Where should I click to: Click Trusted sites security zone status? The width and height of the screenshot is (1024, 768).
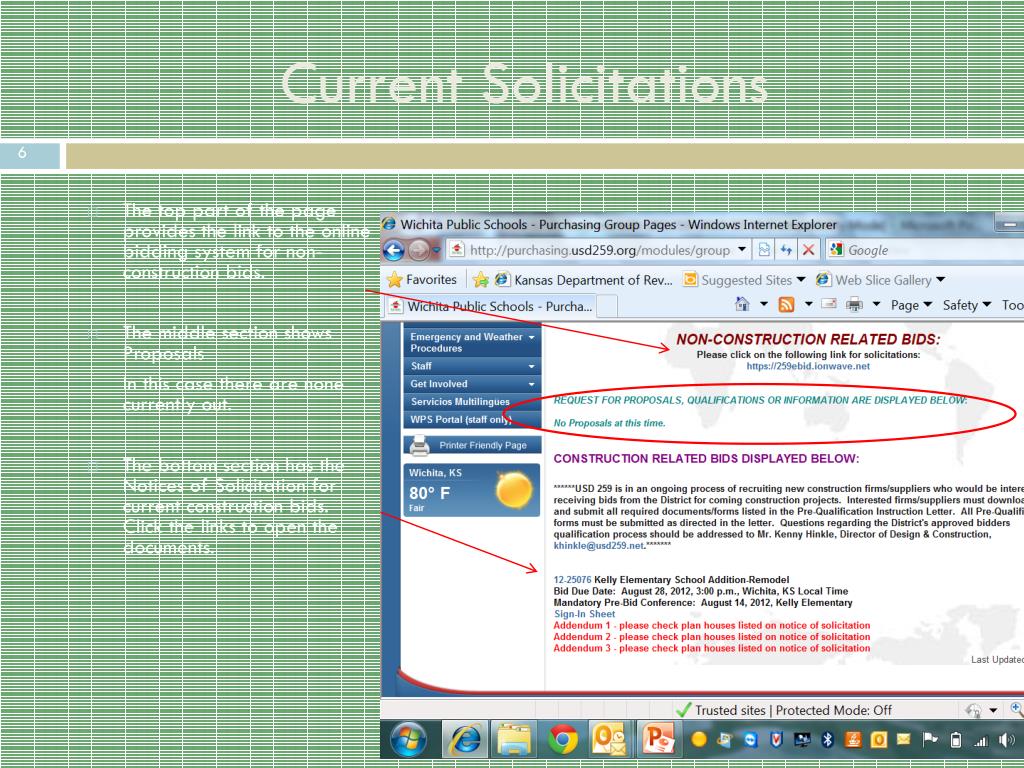784,710
